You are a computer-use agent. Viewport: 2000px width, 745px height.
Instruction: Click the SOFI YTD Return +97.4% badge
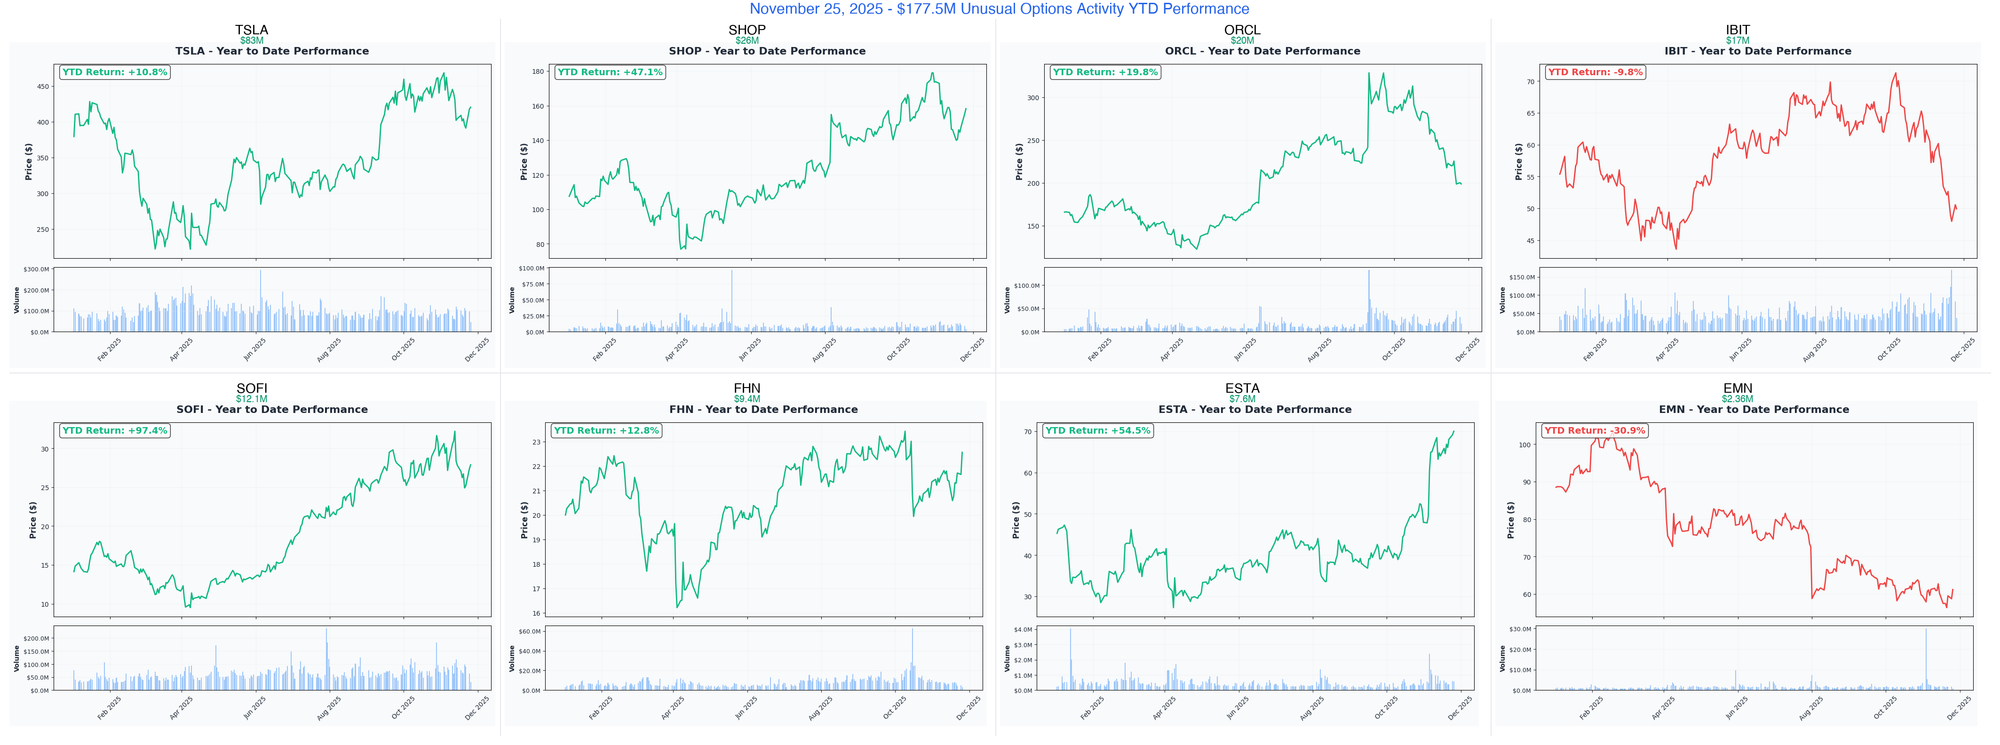[x=114, y=431]
